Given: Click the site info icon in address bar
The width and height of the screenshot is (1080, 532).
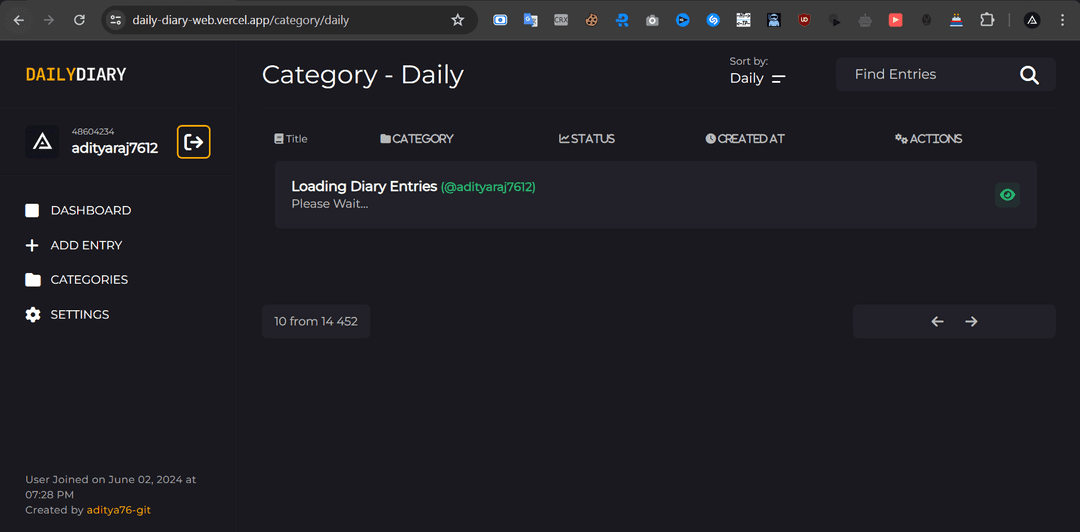Looking at the screenshot, I should tap(116, 20).
